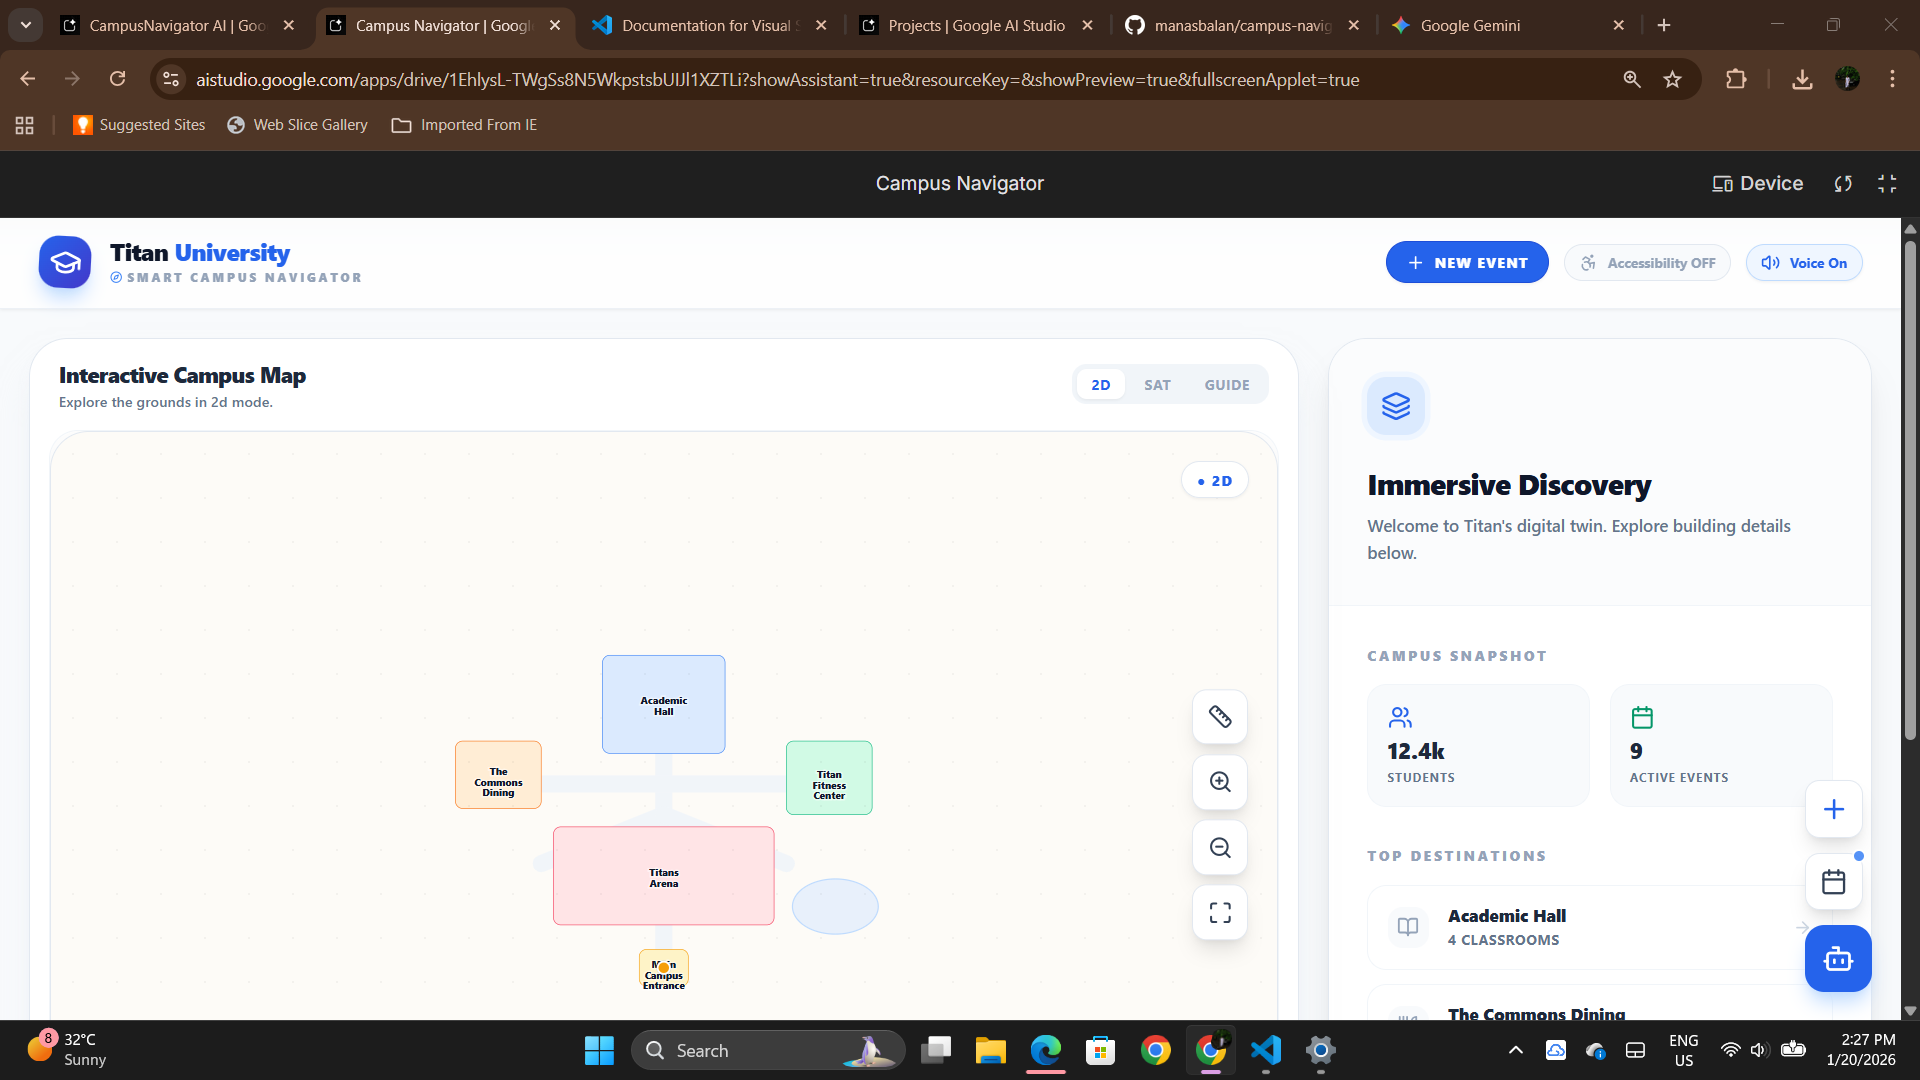Select Titans Arena building on map
This screenshot has height=1080, width=1920.
[663, 877]
